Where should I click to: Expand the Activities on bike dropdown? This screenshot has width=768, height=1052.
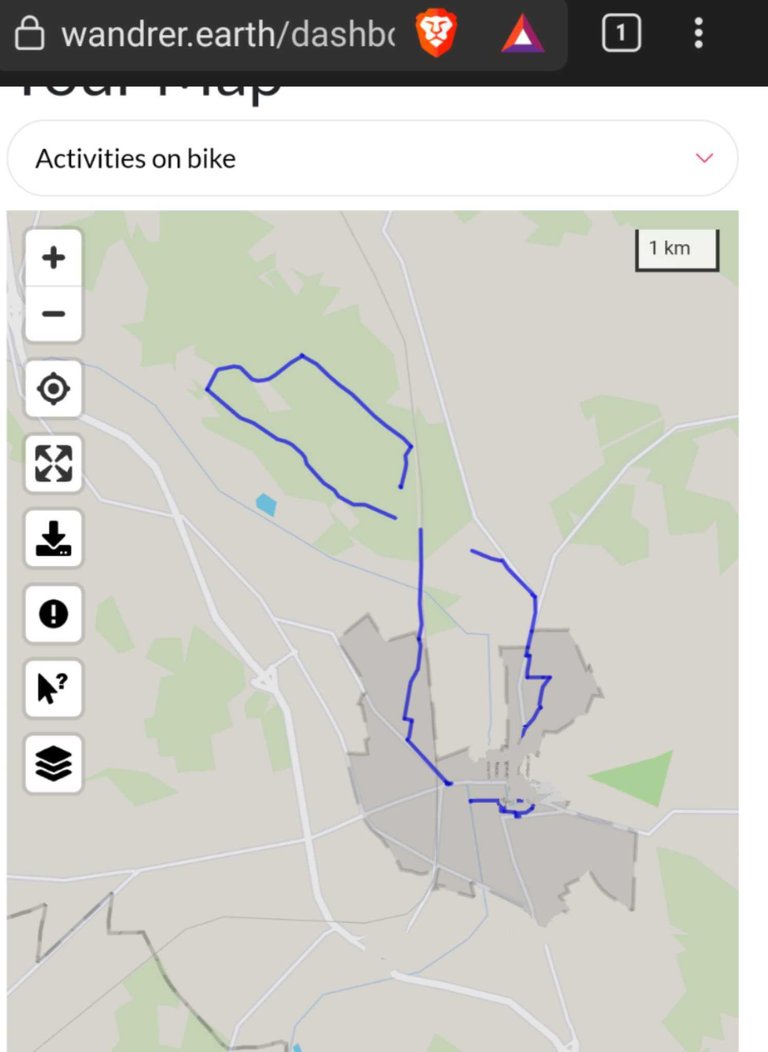[x=372, y=158]
